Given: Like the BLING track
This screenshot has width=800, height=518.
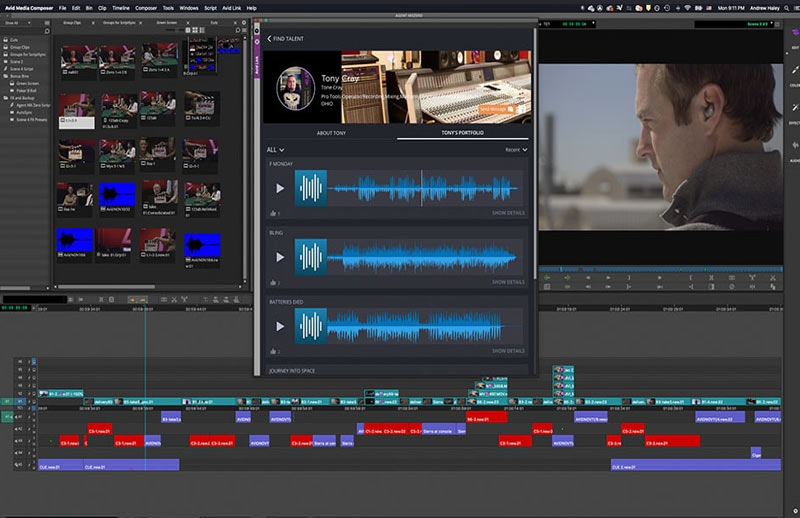Looking at the screenshot, I should (273, 282).
